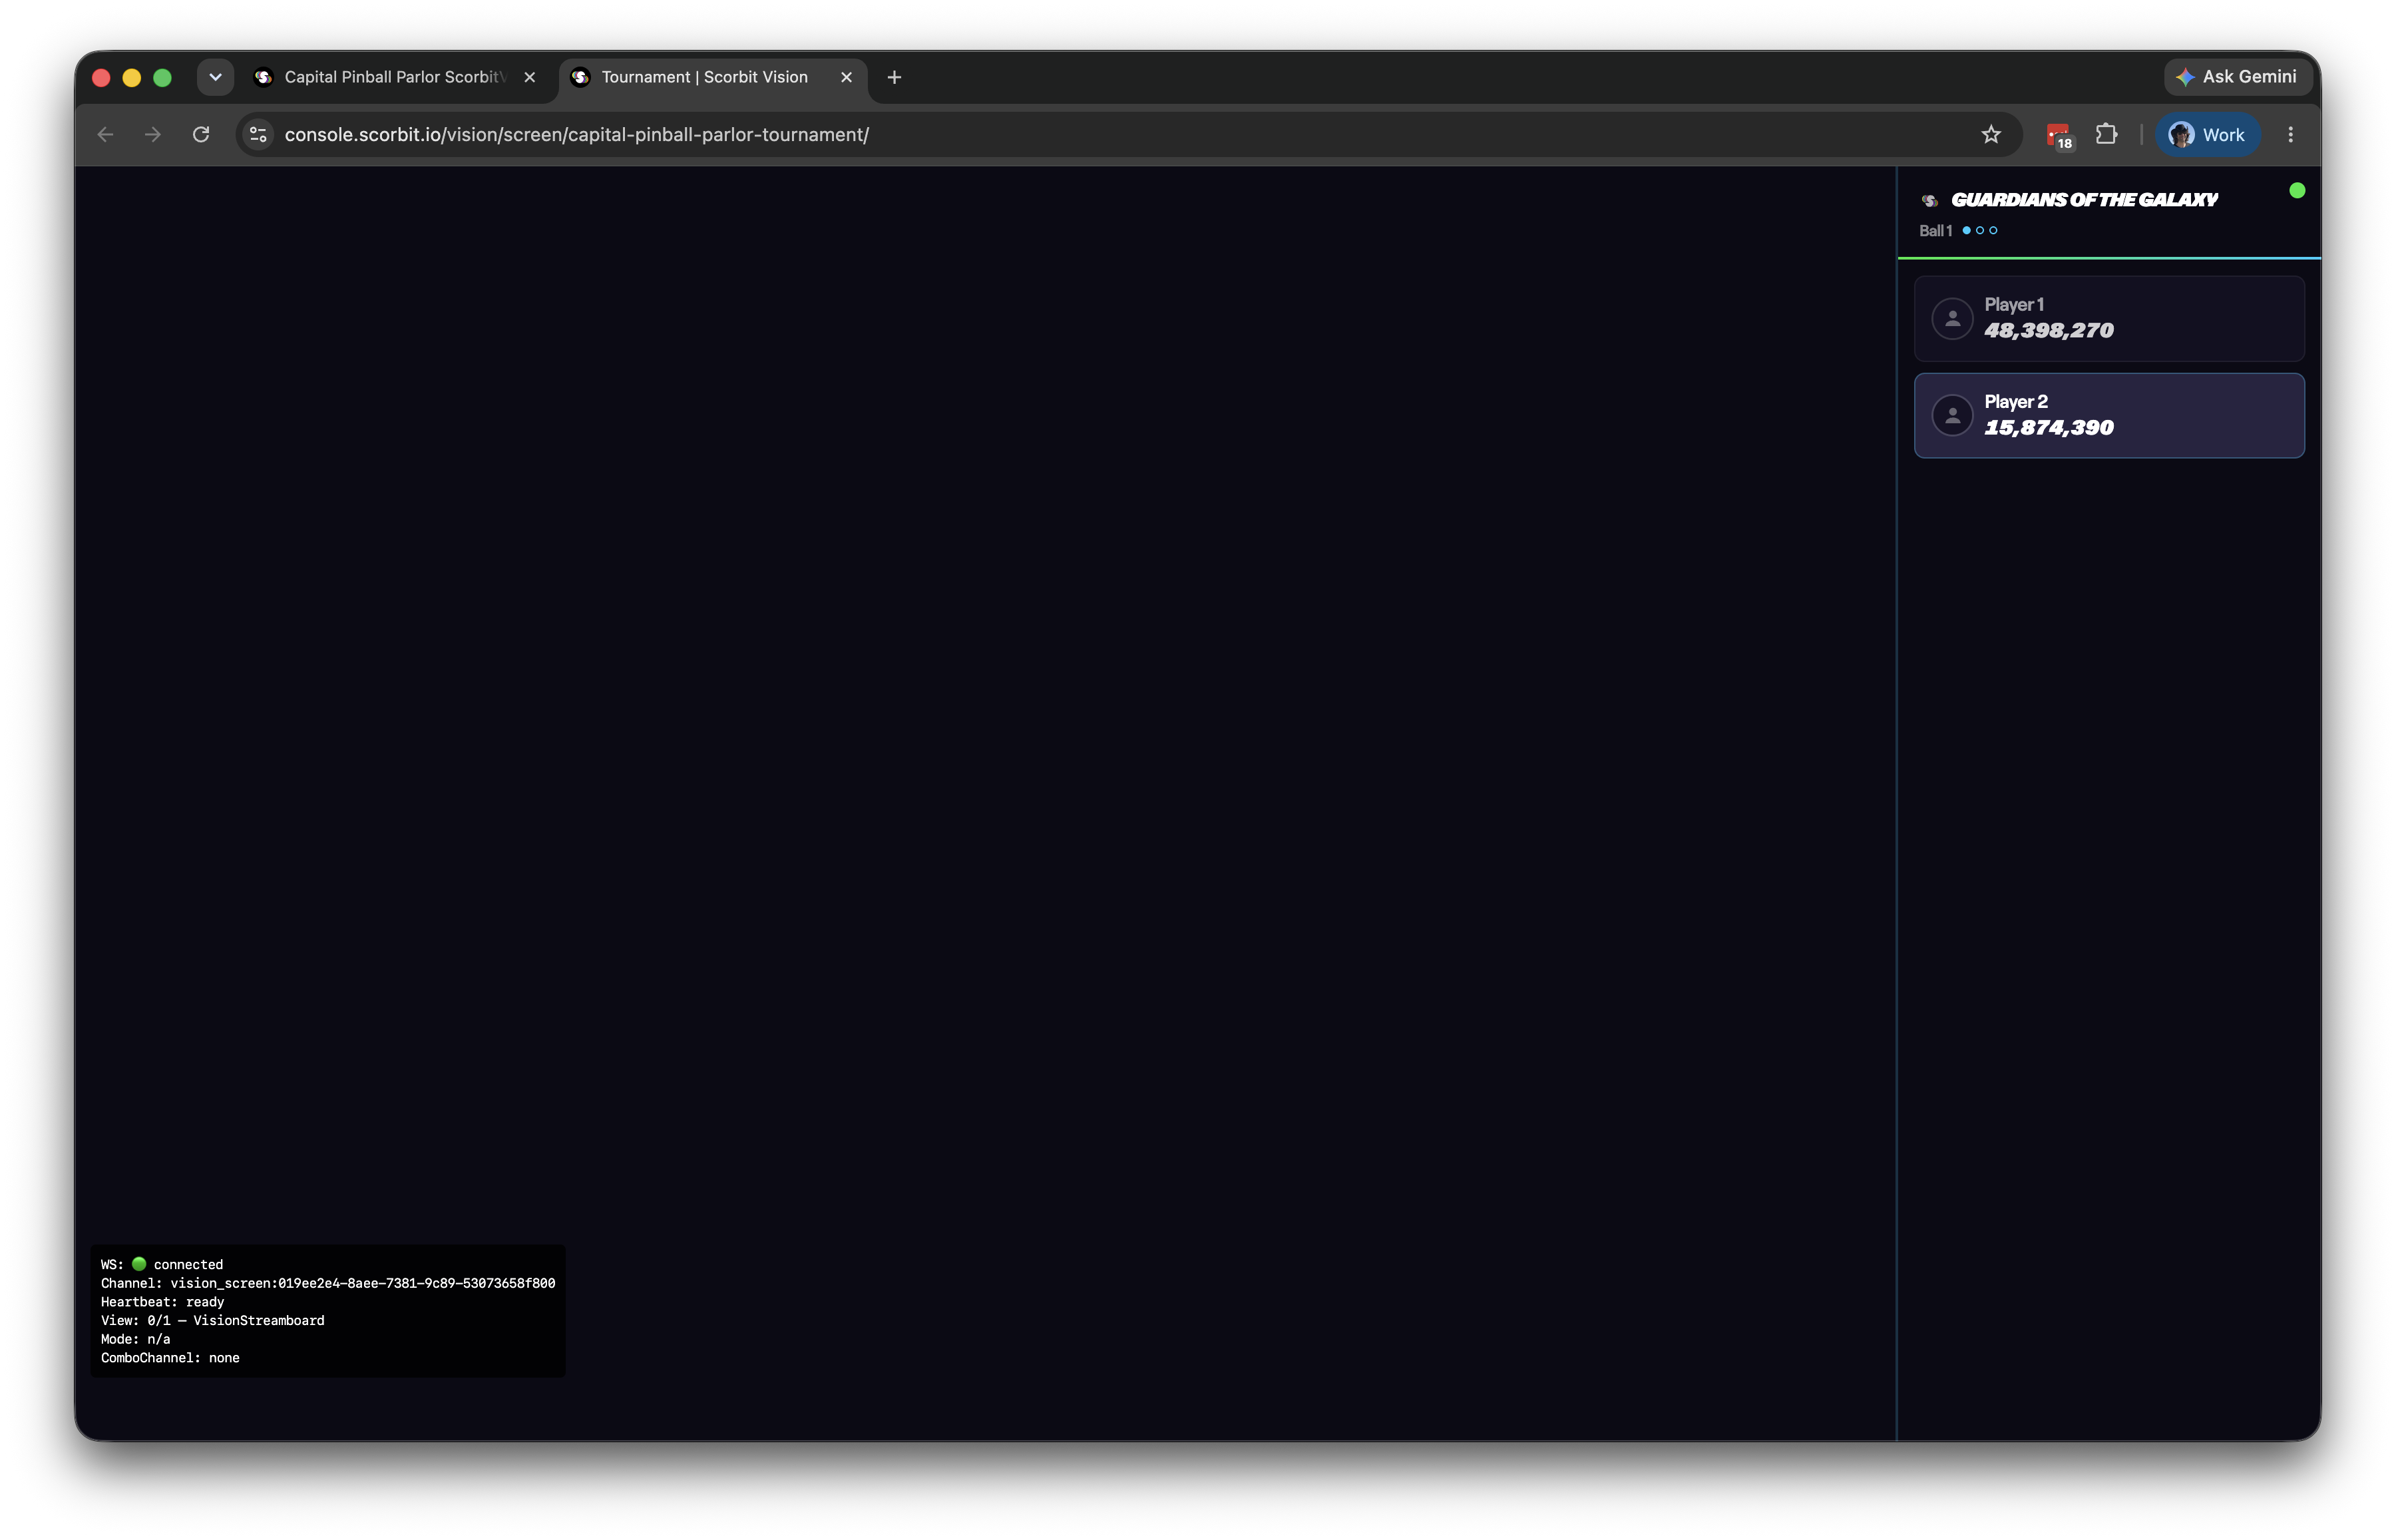The width and height of the screenshot is (2396, 1540).
Task: Click the Player 1 avatar icon
Action: click(1952, 319)
